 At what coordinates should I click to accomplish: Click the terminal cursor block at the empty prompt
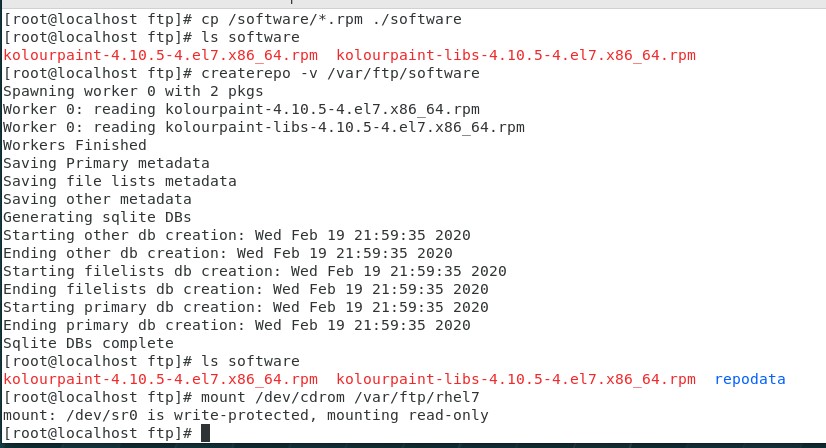coord(205,433)
